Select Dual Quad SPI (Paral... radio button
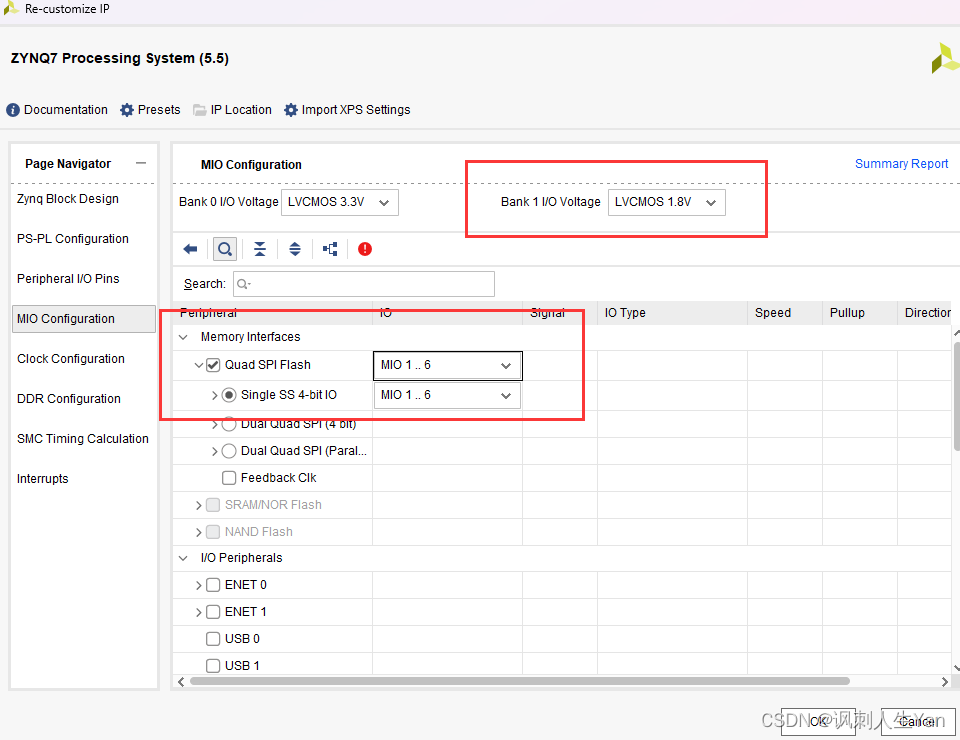The width and height of the screenshot is (960, 740). tap(229, 451)
